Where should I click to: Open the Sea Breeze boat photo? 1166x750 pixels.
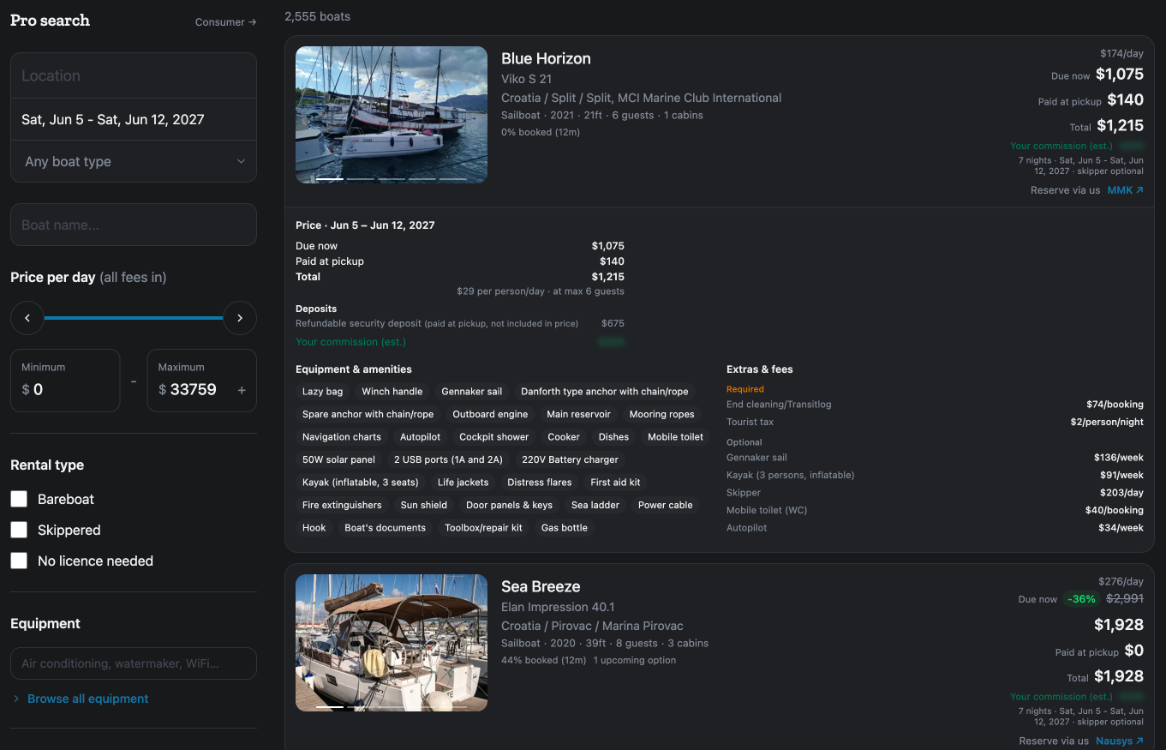tap(391, 642)
